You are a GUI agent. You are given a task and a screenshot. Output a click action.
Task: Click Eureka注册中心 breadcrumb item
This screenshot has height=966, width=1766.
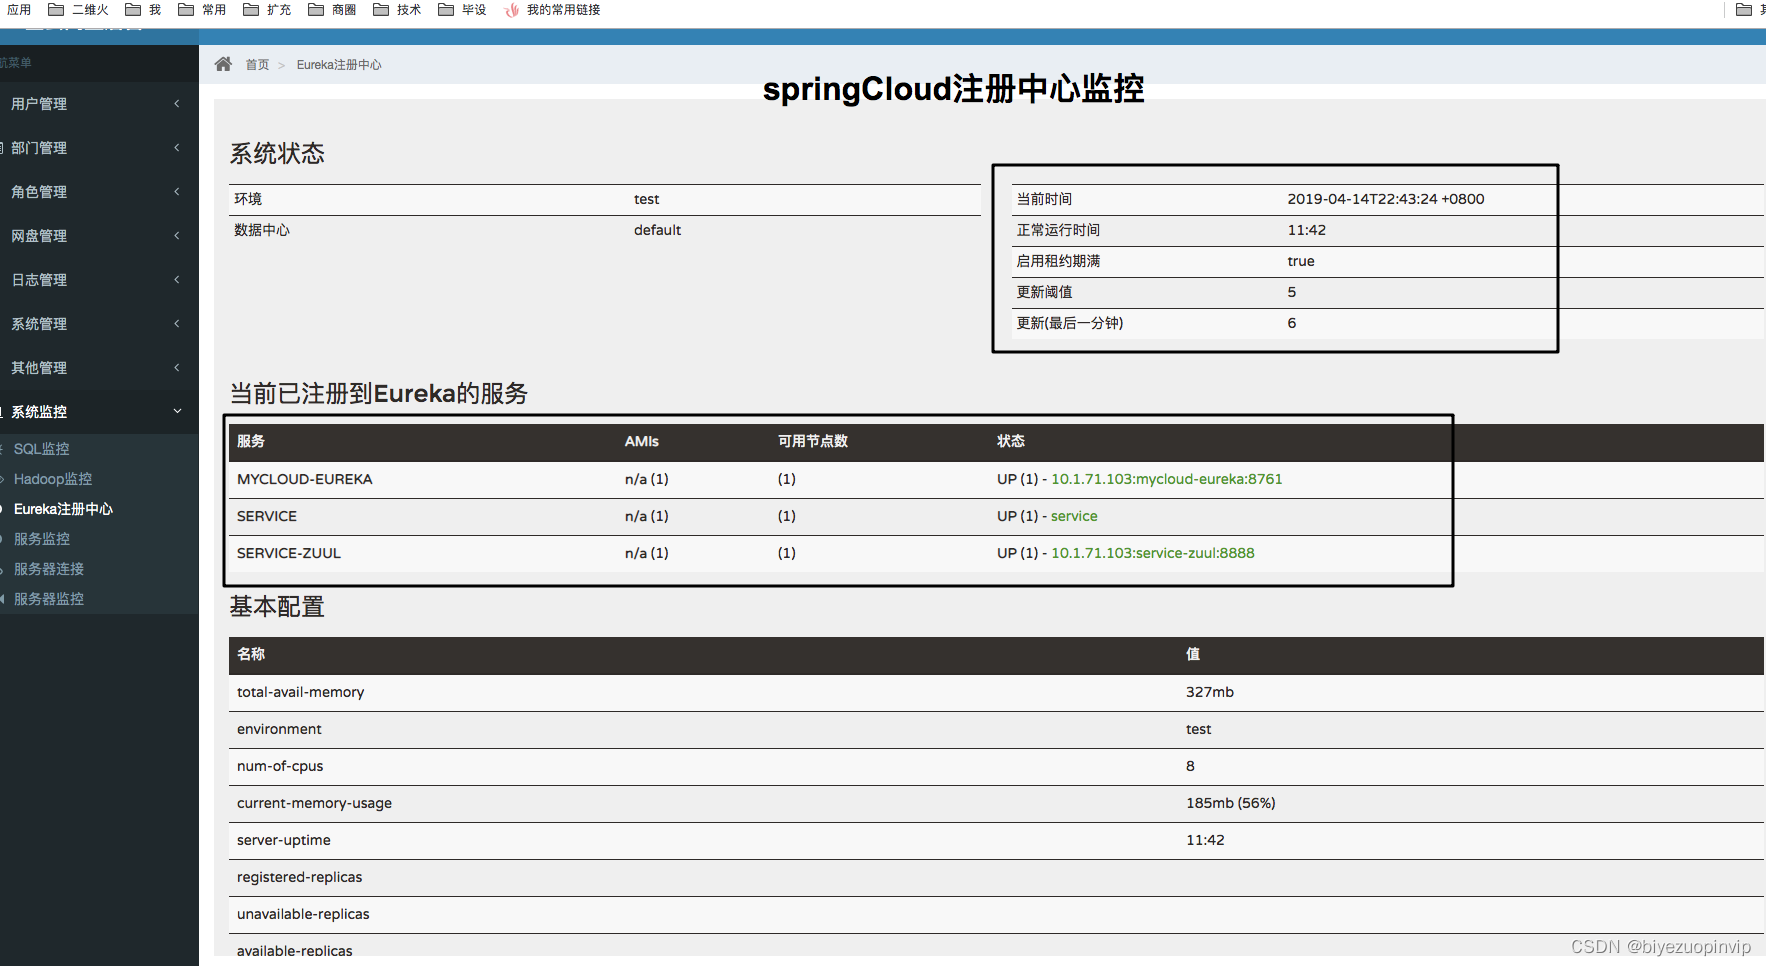[339, 65]
